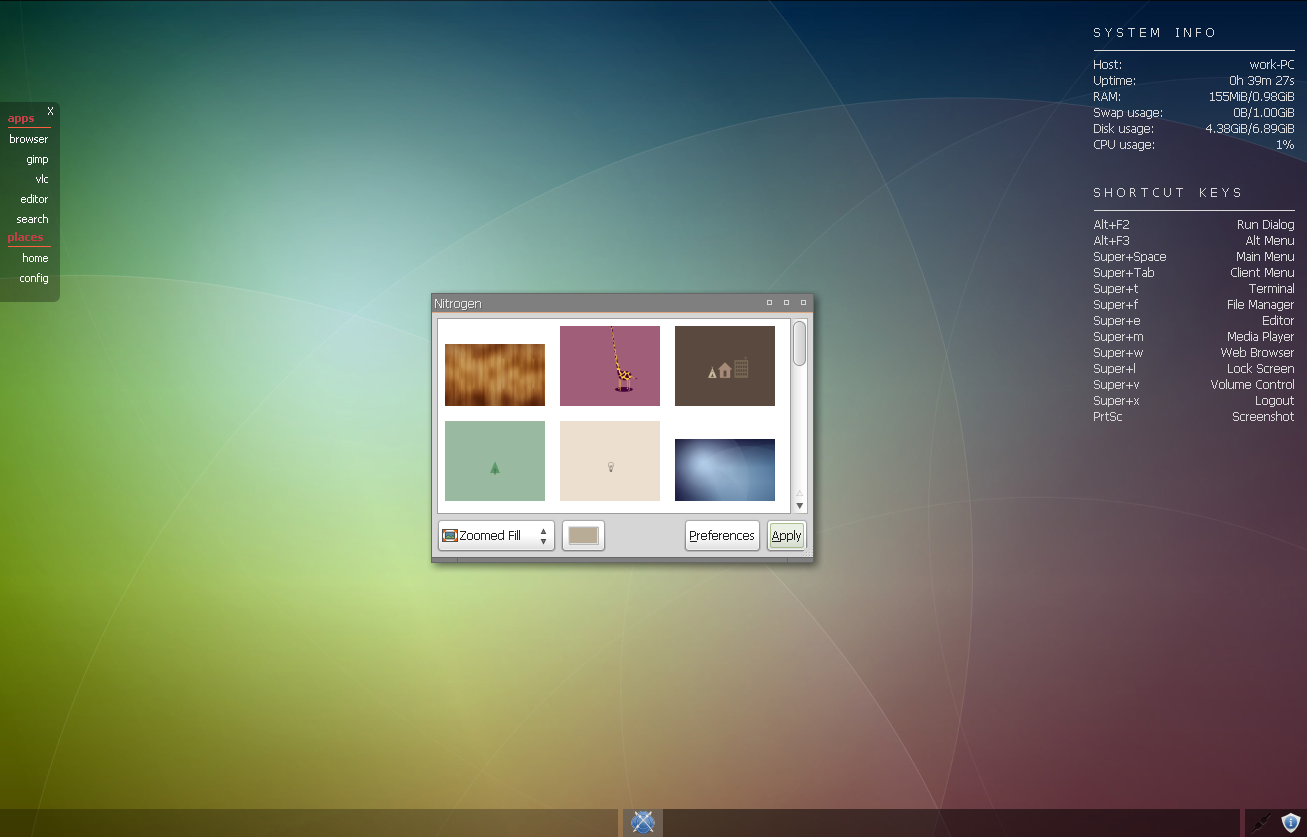Click the CPU usage value 1%
The image size is (1307, 837).
click(1285, 145)
